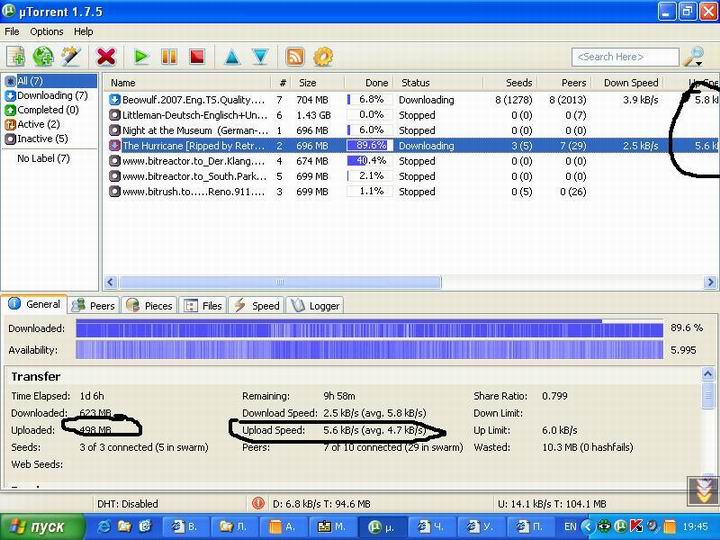
Task: Select the bitreactor.to_South.Park torrent row
Action: click(x=411, y=176)
